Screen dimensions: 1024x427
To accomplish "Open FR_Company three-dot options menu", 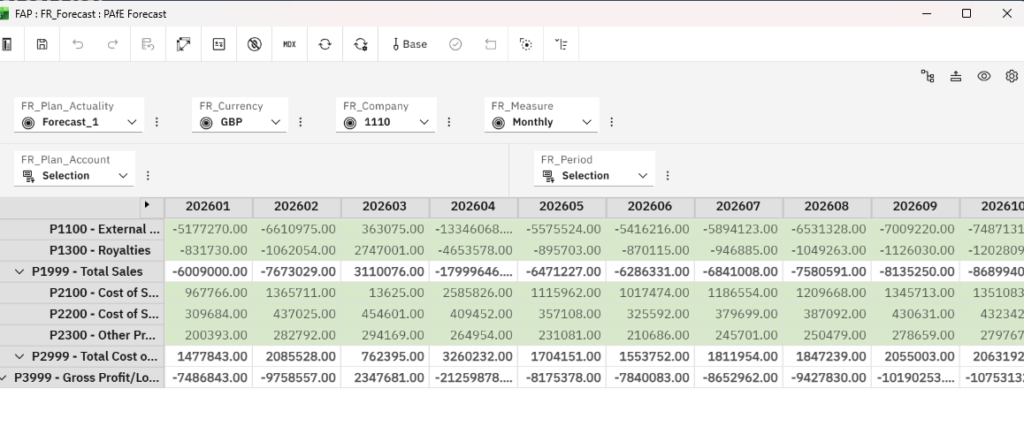I will (x=448, y=122).
